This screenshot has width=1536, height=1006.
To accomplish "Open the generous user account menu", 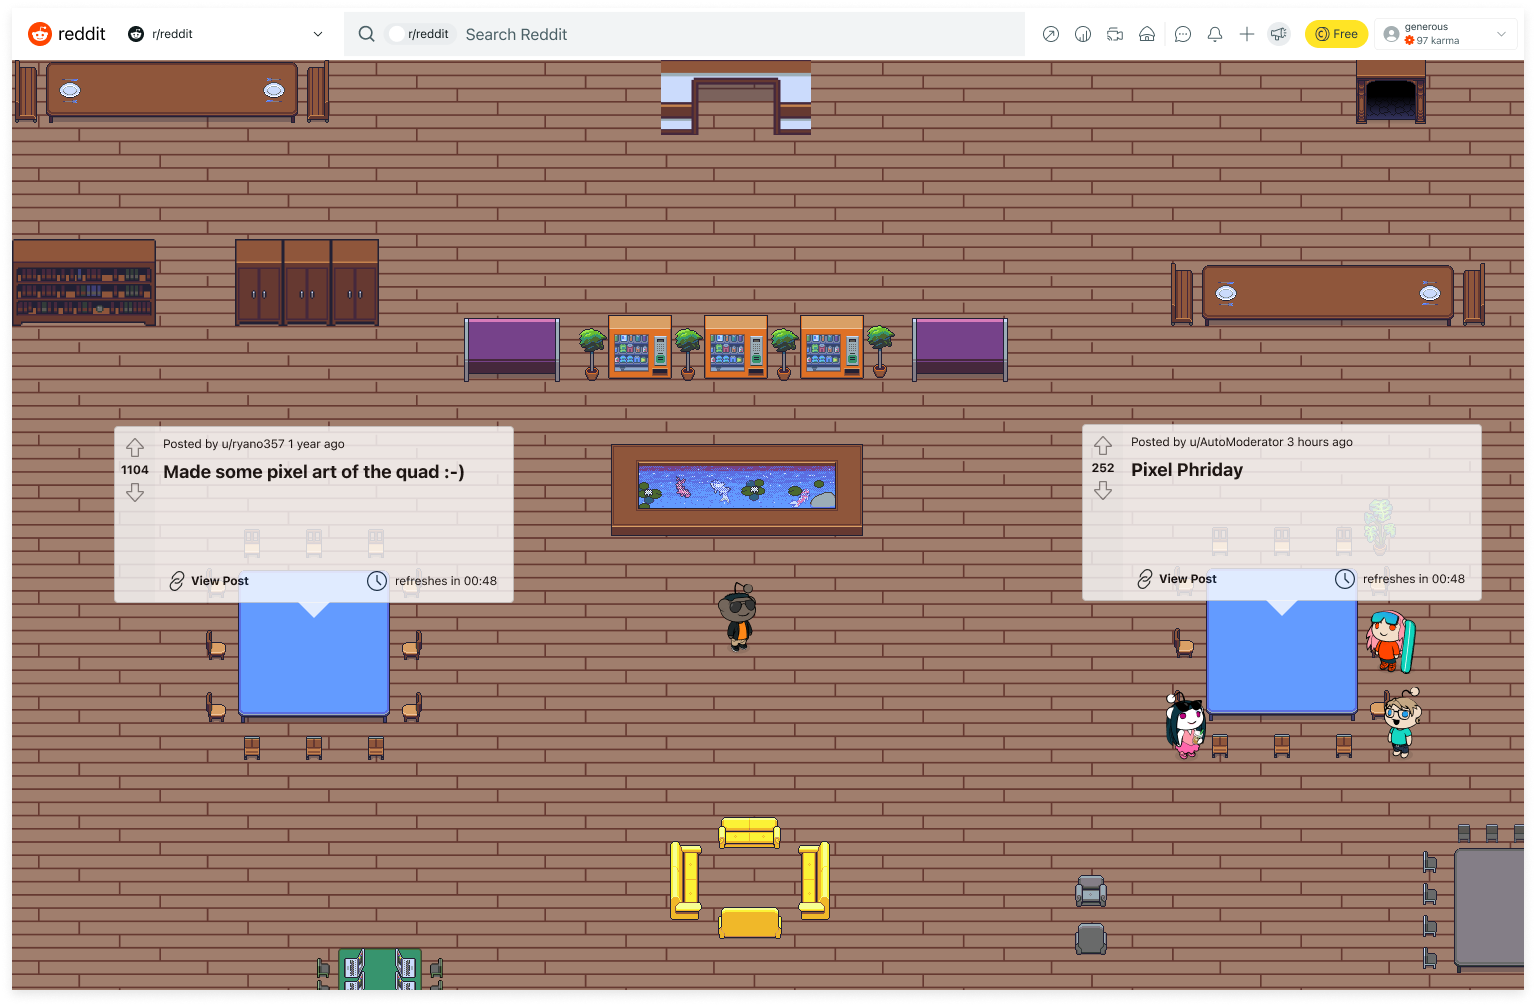I will pos(1445,34).
